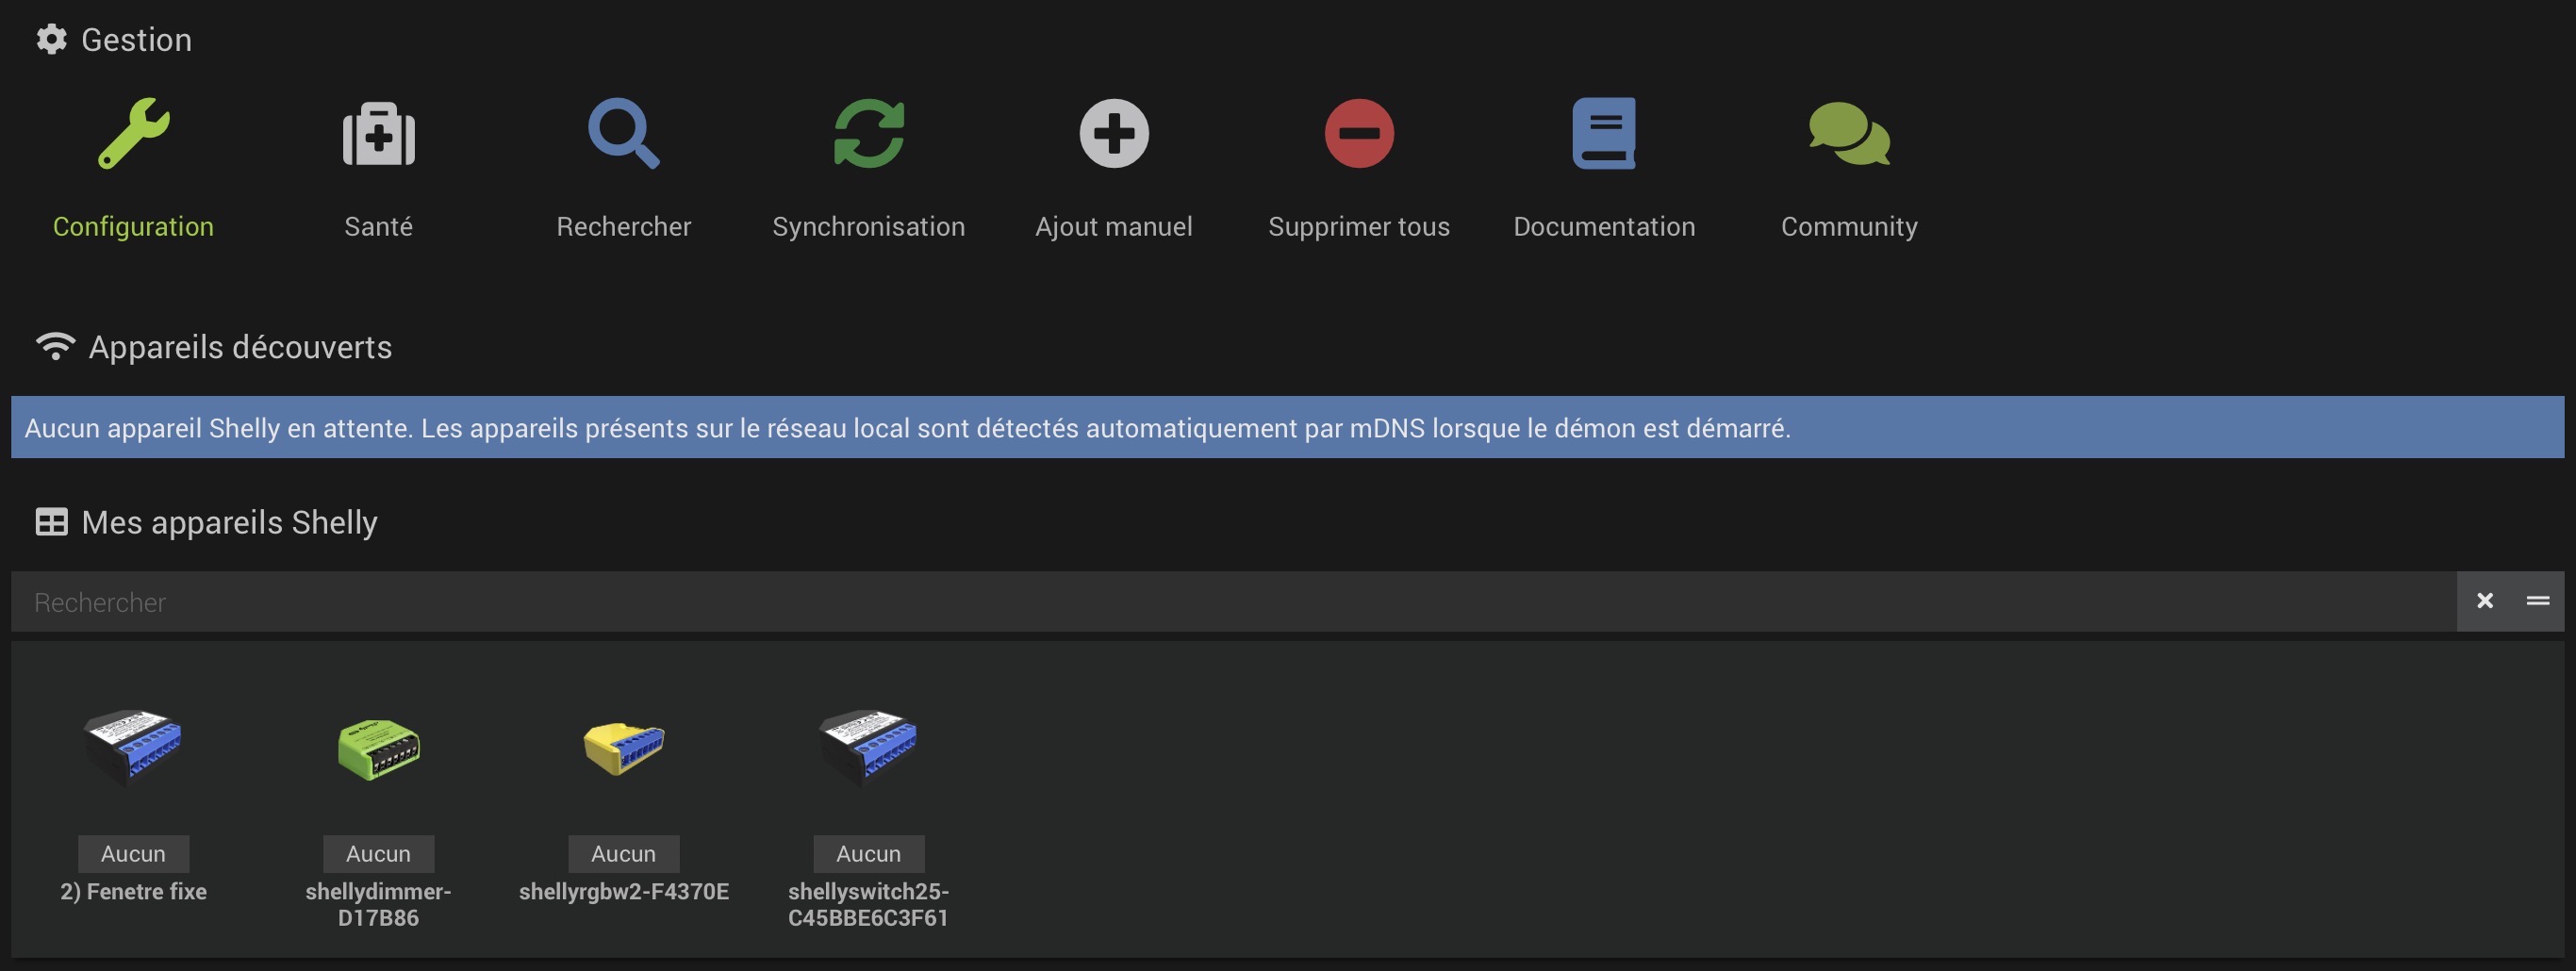This screenshot has height=971, width=2576.
Task: Click the Aucun tag on shellyrgbw2-F4370E
Action: pyautogui.click(x=624, y=854)
